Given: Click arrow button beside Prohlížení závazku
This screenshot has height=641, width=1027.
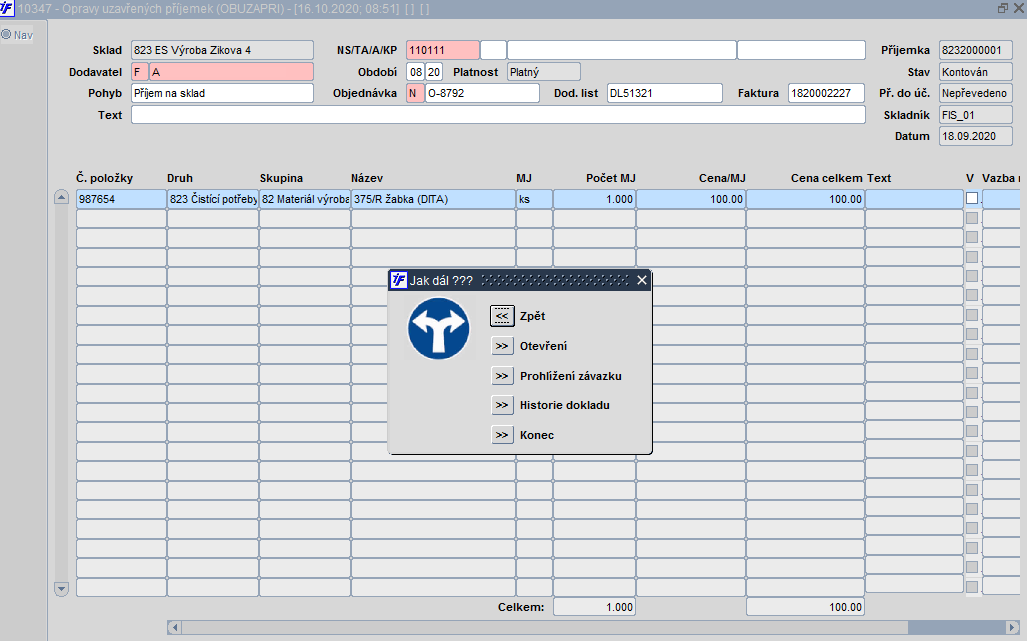Looking at the screenshot, I should point(502,376).
